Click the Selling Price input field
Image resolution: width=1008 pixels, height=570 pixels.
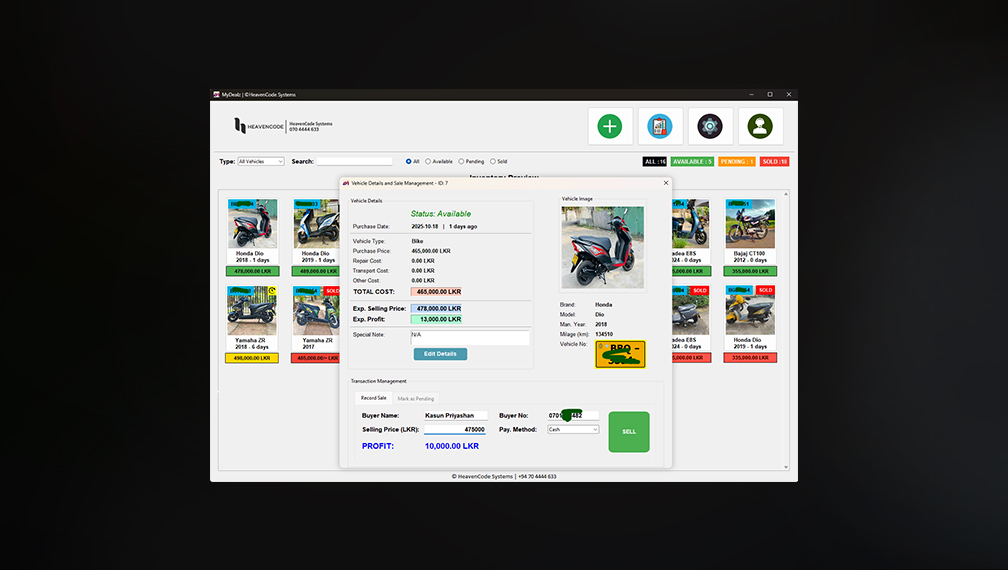coord(455,429)
